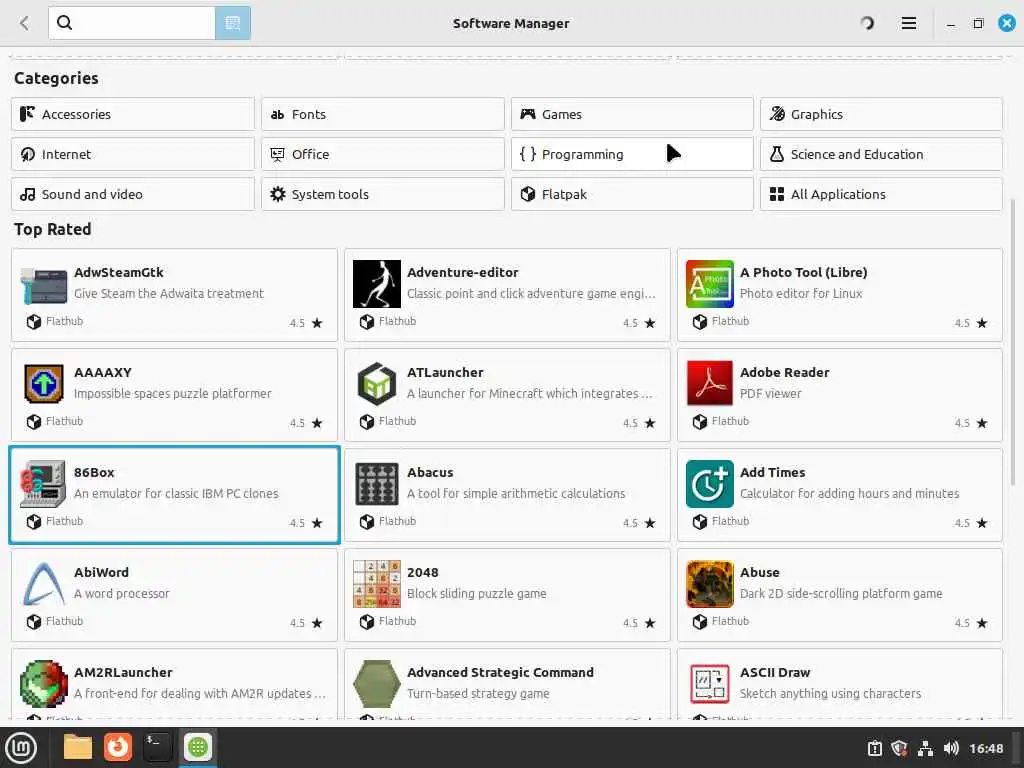Viewport: 1024px width, 768px height.
Task: Click the ASCII Draw app icon
Action: (x=710, y=684)
